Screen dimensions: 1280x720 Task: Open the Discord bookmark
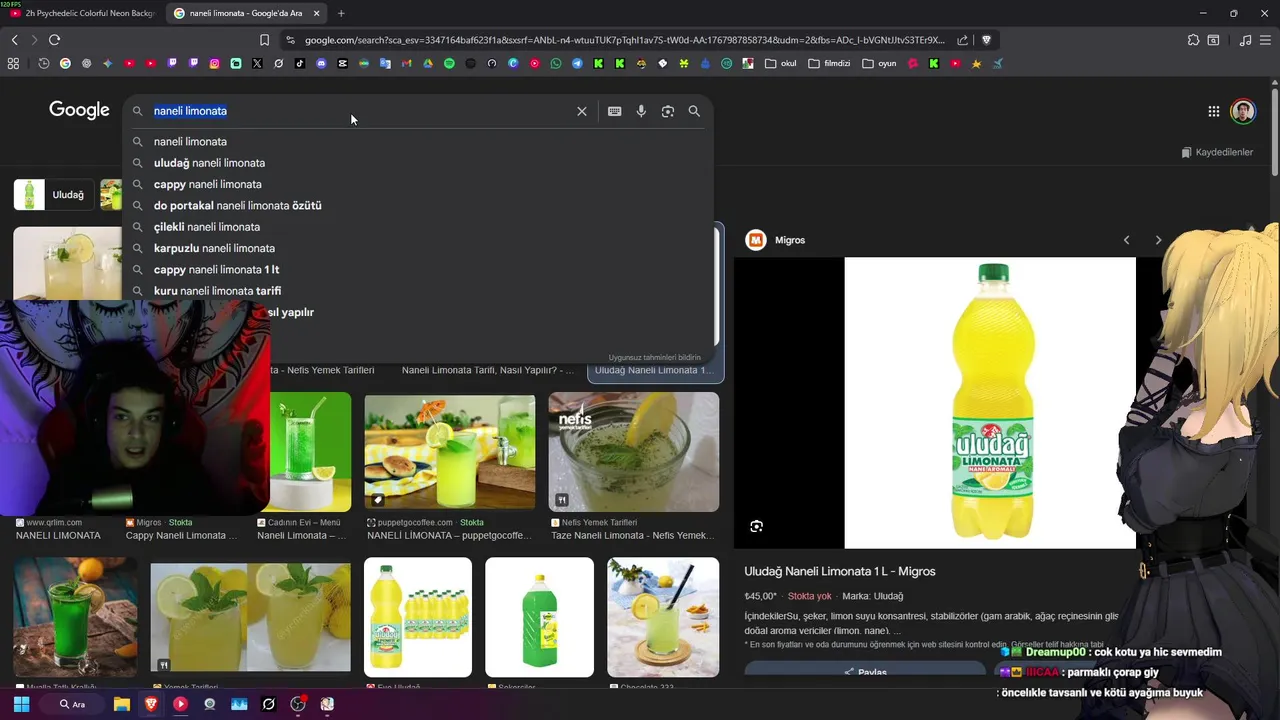pyautogui.click(x=321, y=63)
